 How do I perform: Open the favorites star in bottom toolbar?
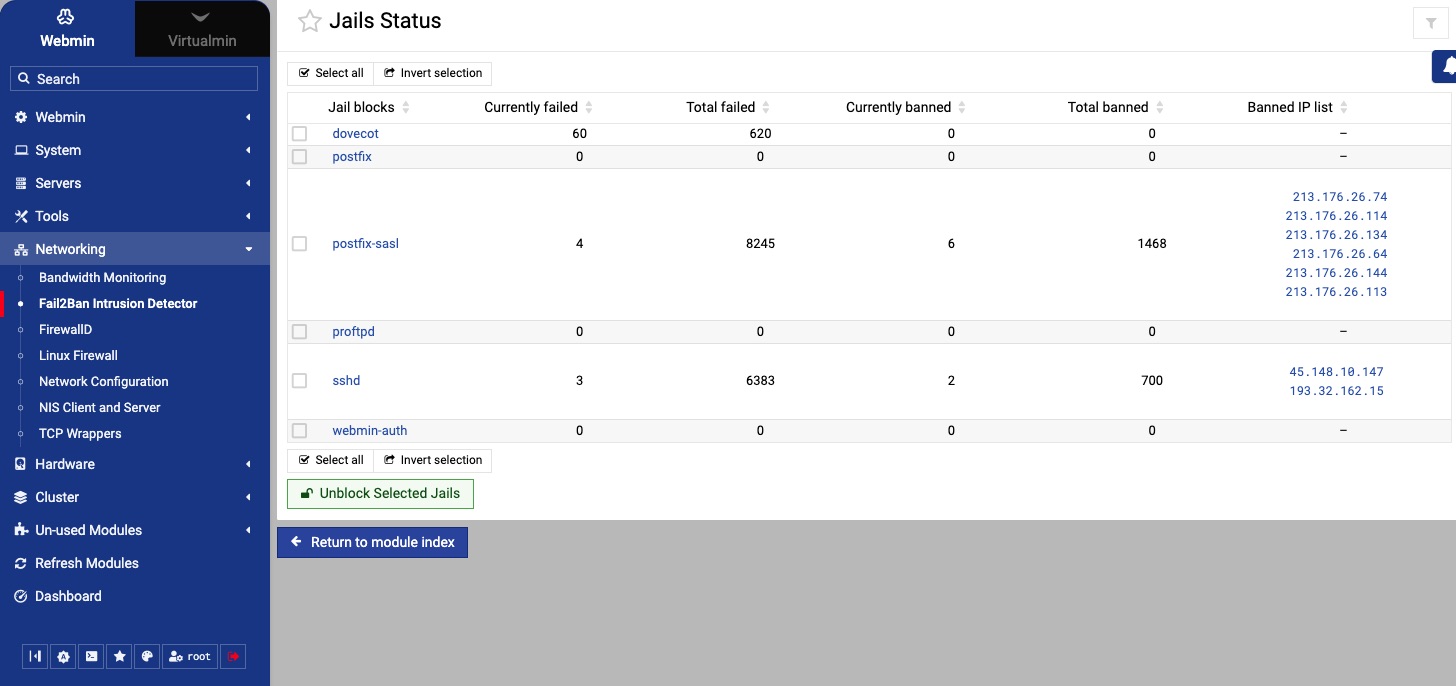pos(119,656)
